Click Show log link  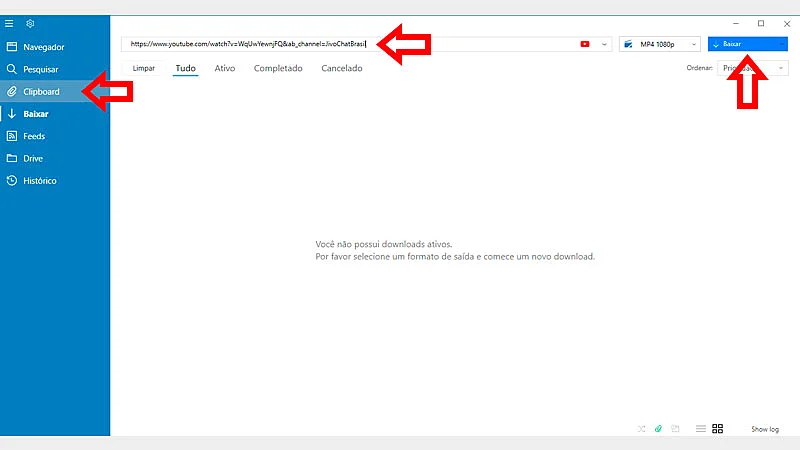point(765,430)
